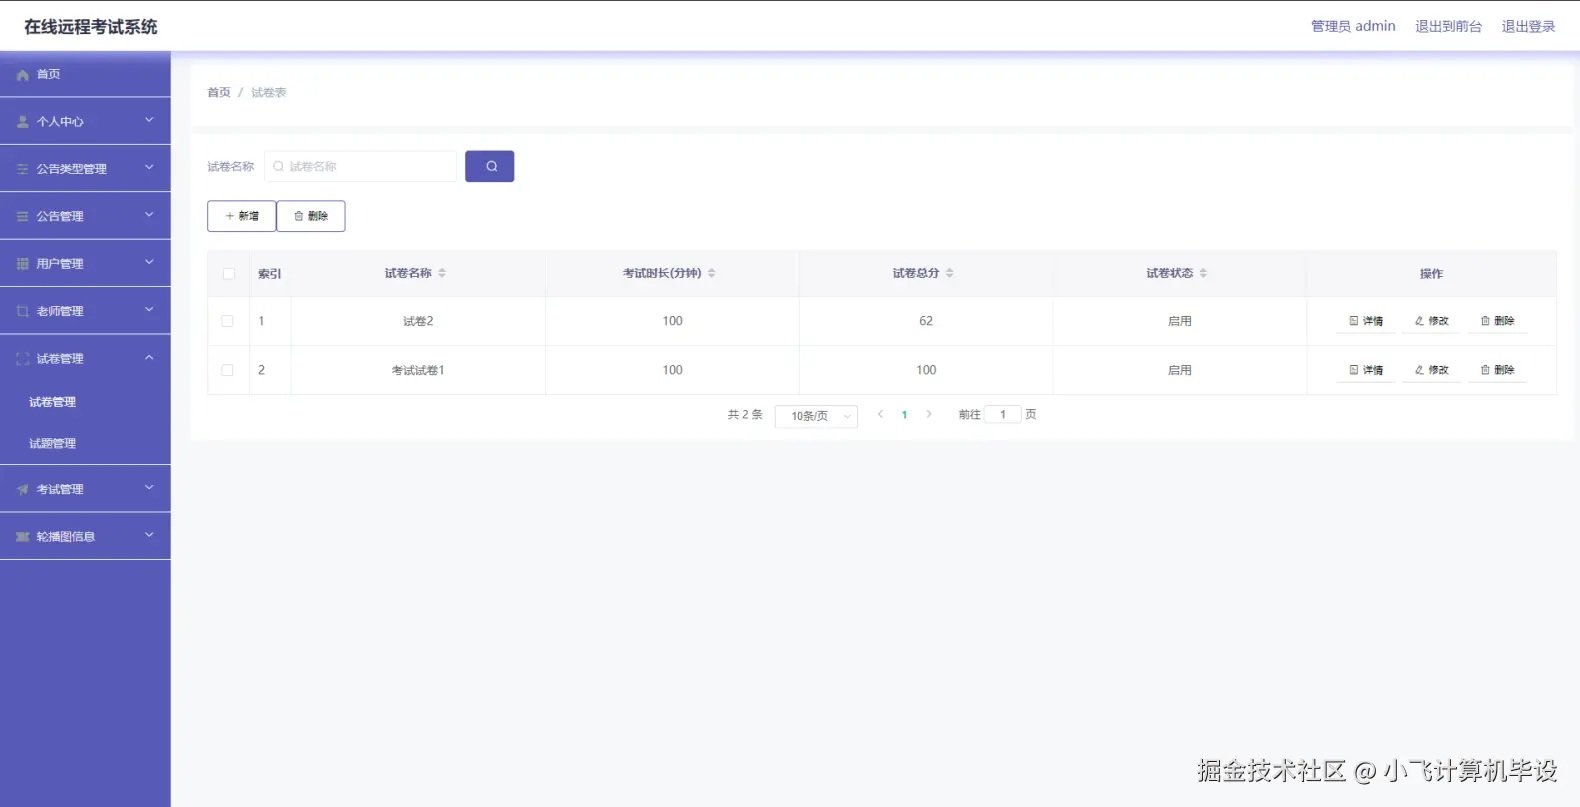1580x807 pixels.
Task: Sort by 试卷名称 column arrows
Action: (442, 273)
